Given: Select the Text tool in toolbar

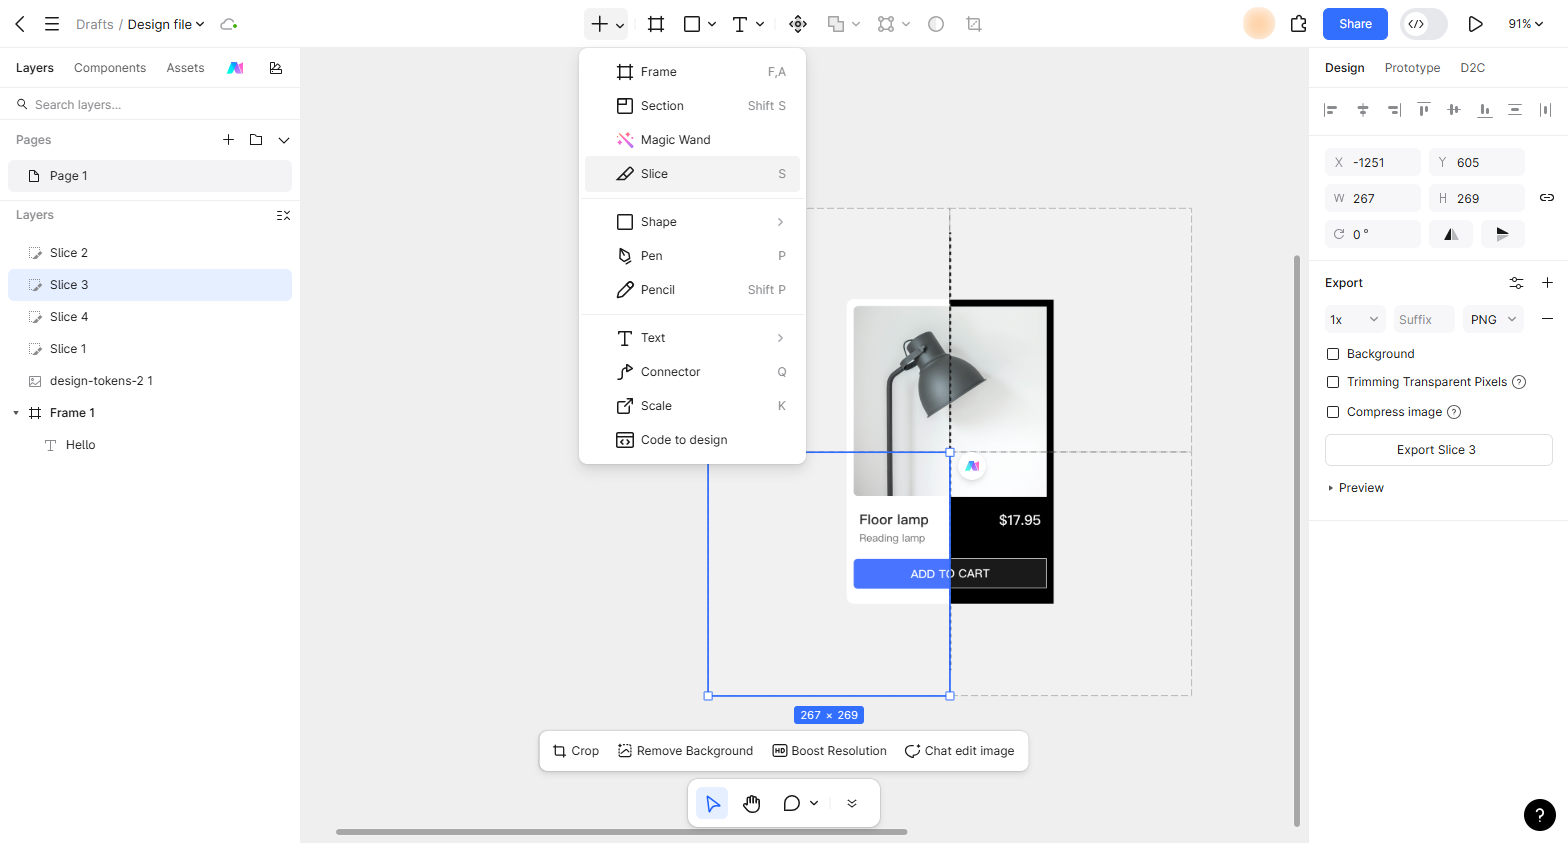Looking at the screenshot, I should click(740, 24).
